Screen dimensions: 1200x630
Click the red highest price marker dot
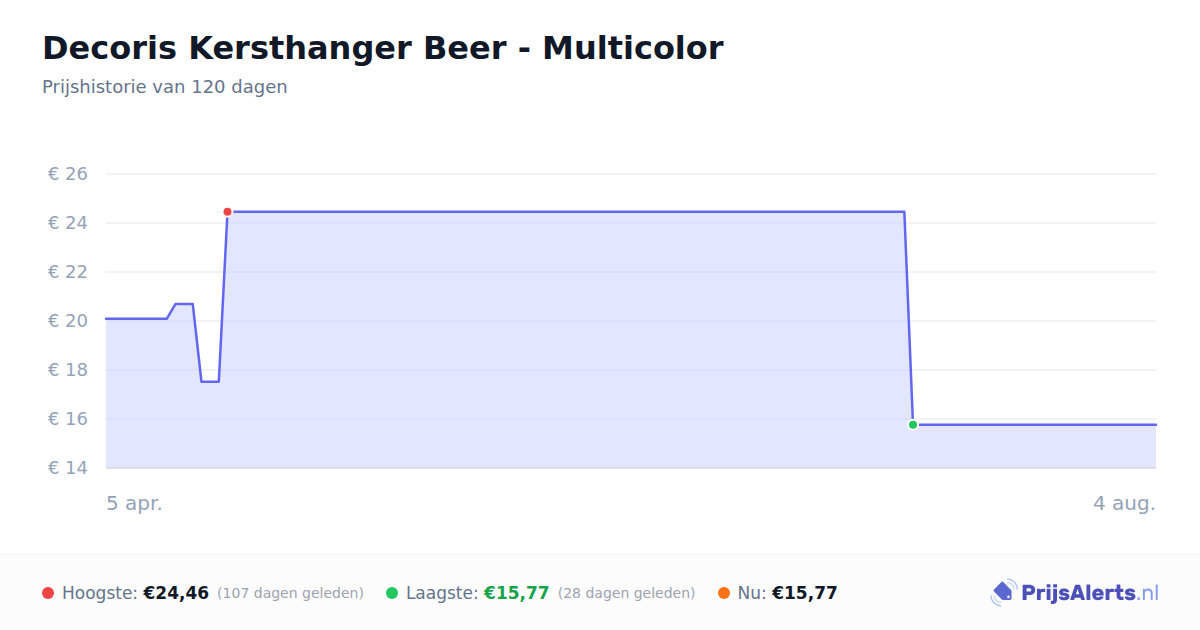click(227, 212)
